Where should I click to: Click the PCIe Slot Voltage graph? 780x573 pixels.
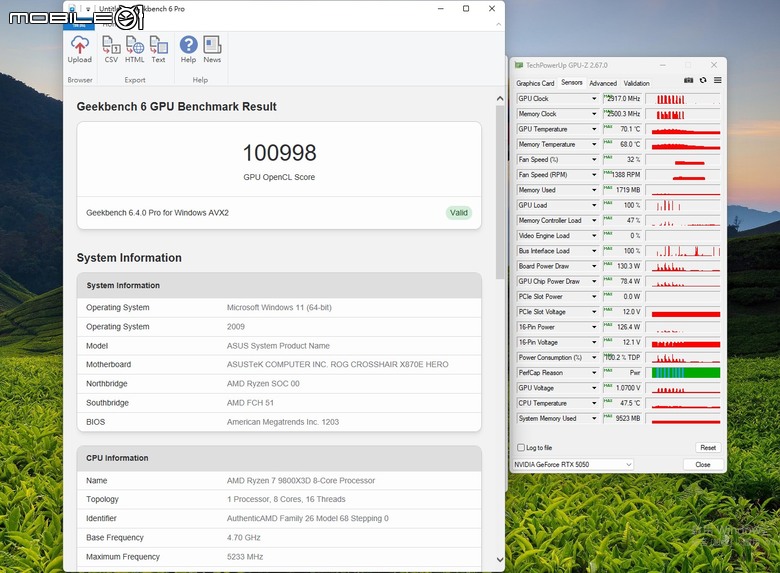[x=683, y=312]
